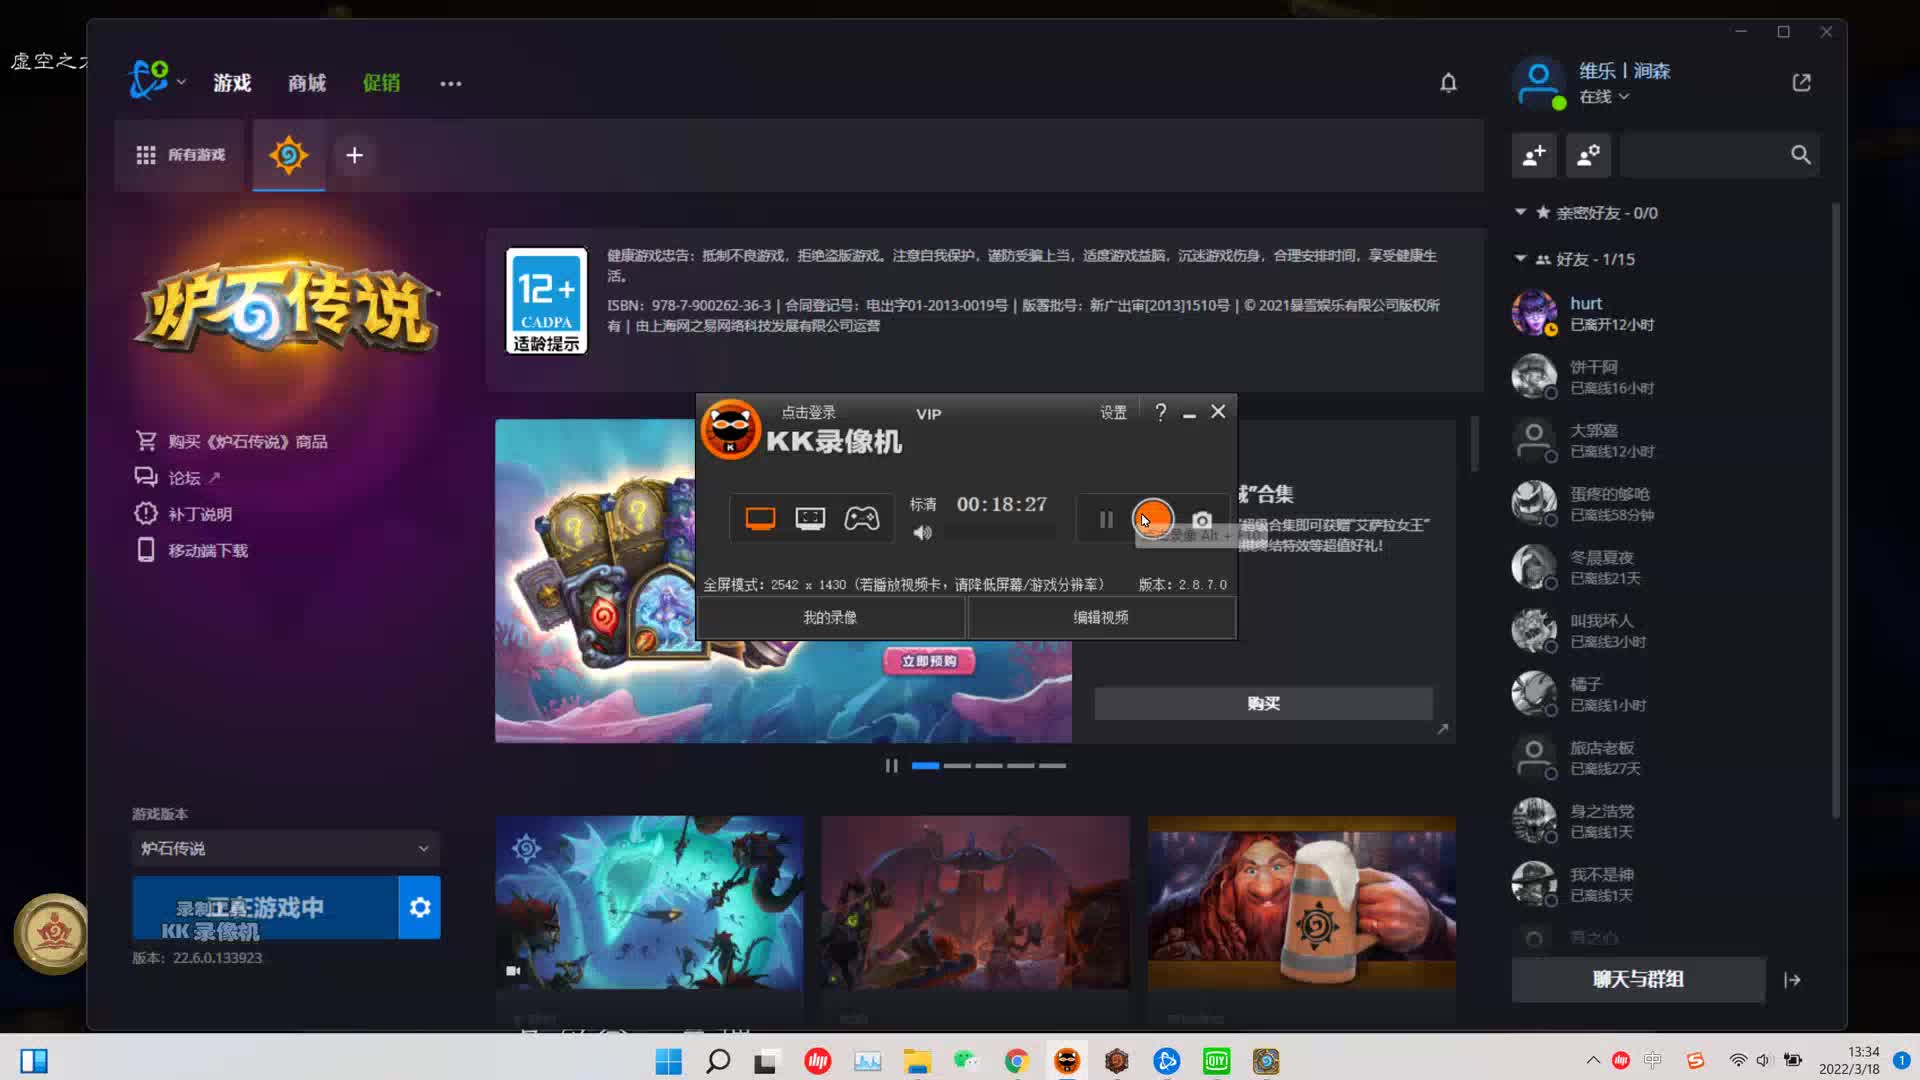Click the VIP label in KK录像机
Viewport: 1920px width, 1080px height.
928,414
